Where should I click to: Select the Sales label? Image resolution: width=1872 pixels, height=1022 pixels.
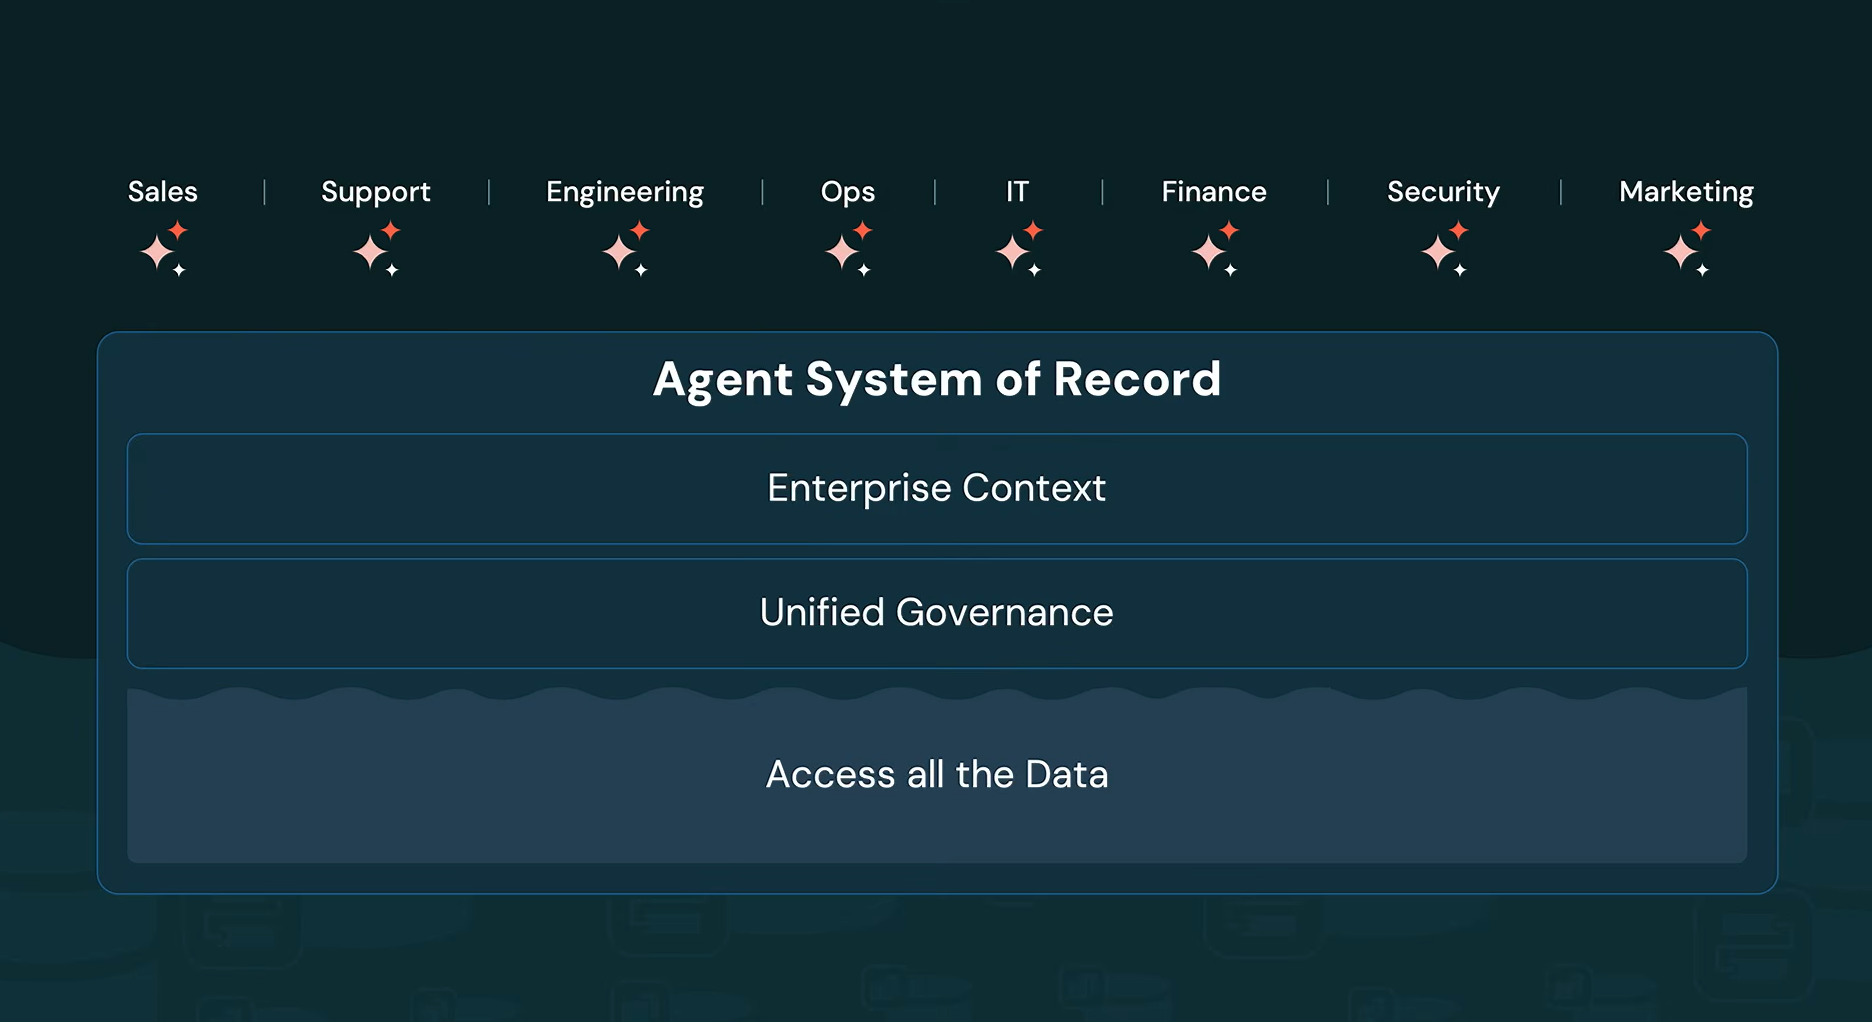(163, 191)
